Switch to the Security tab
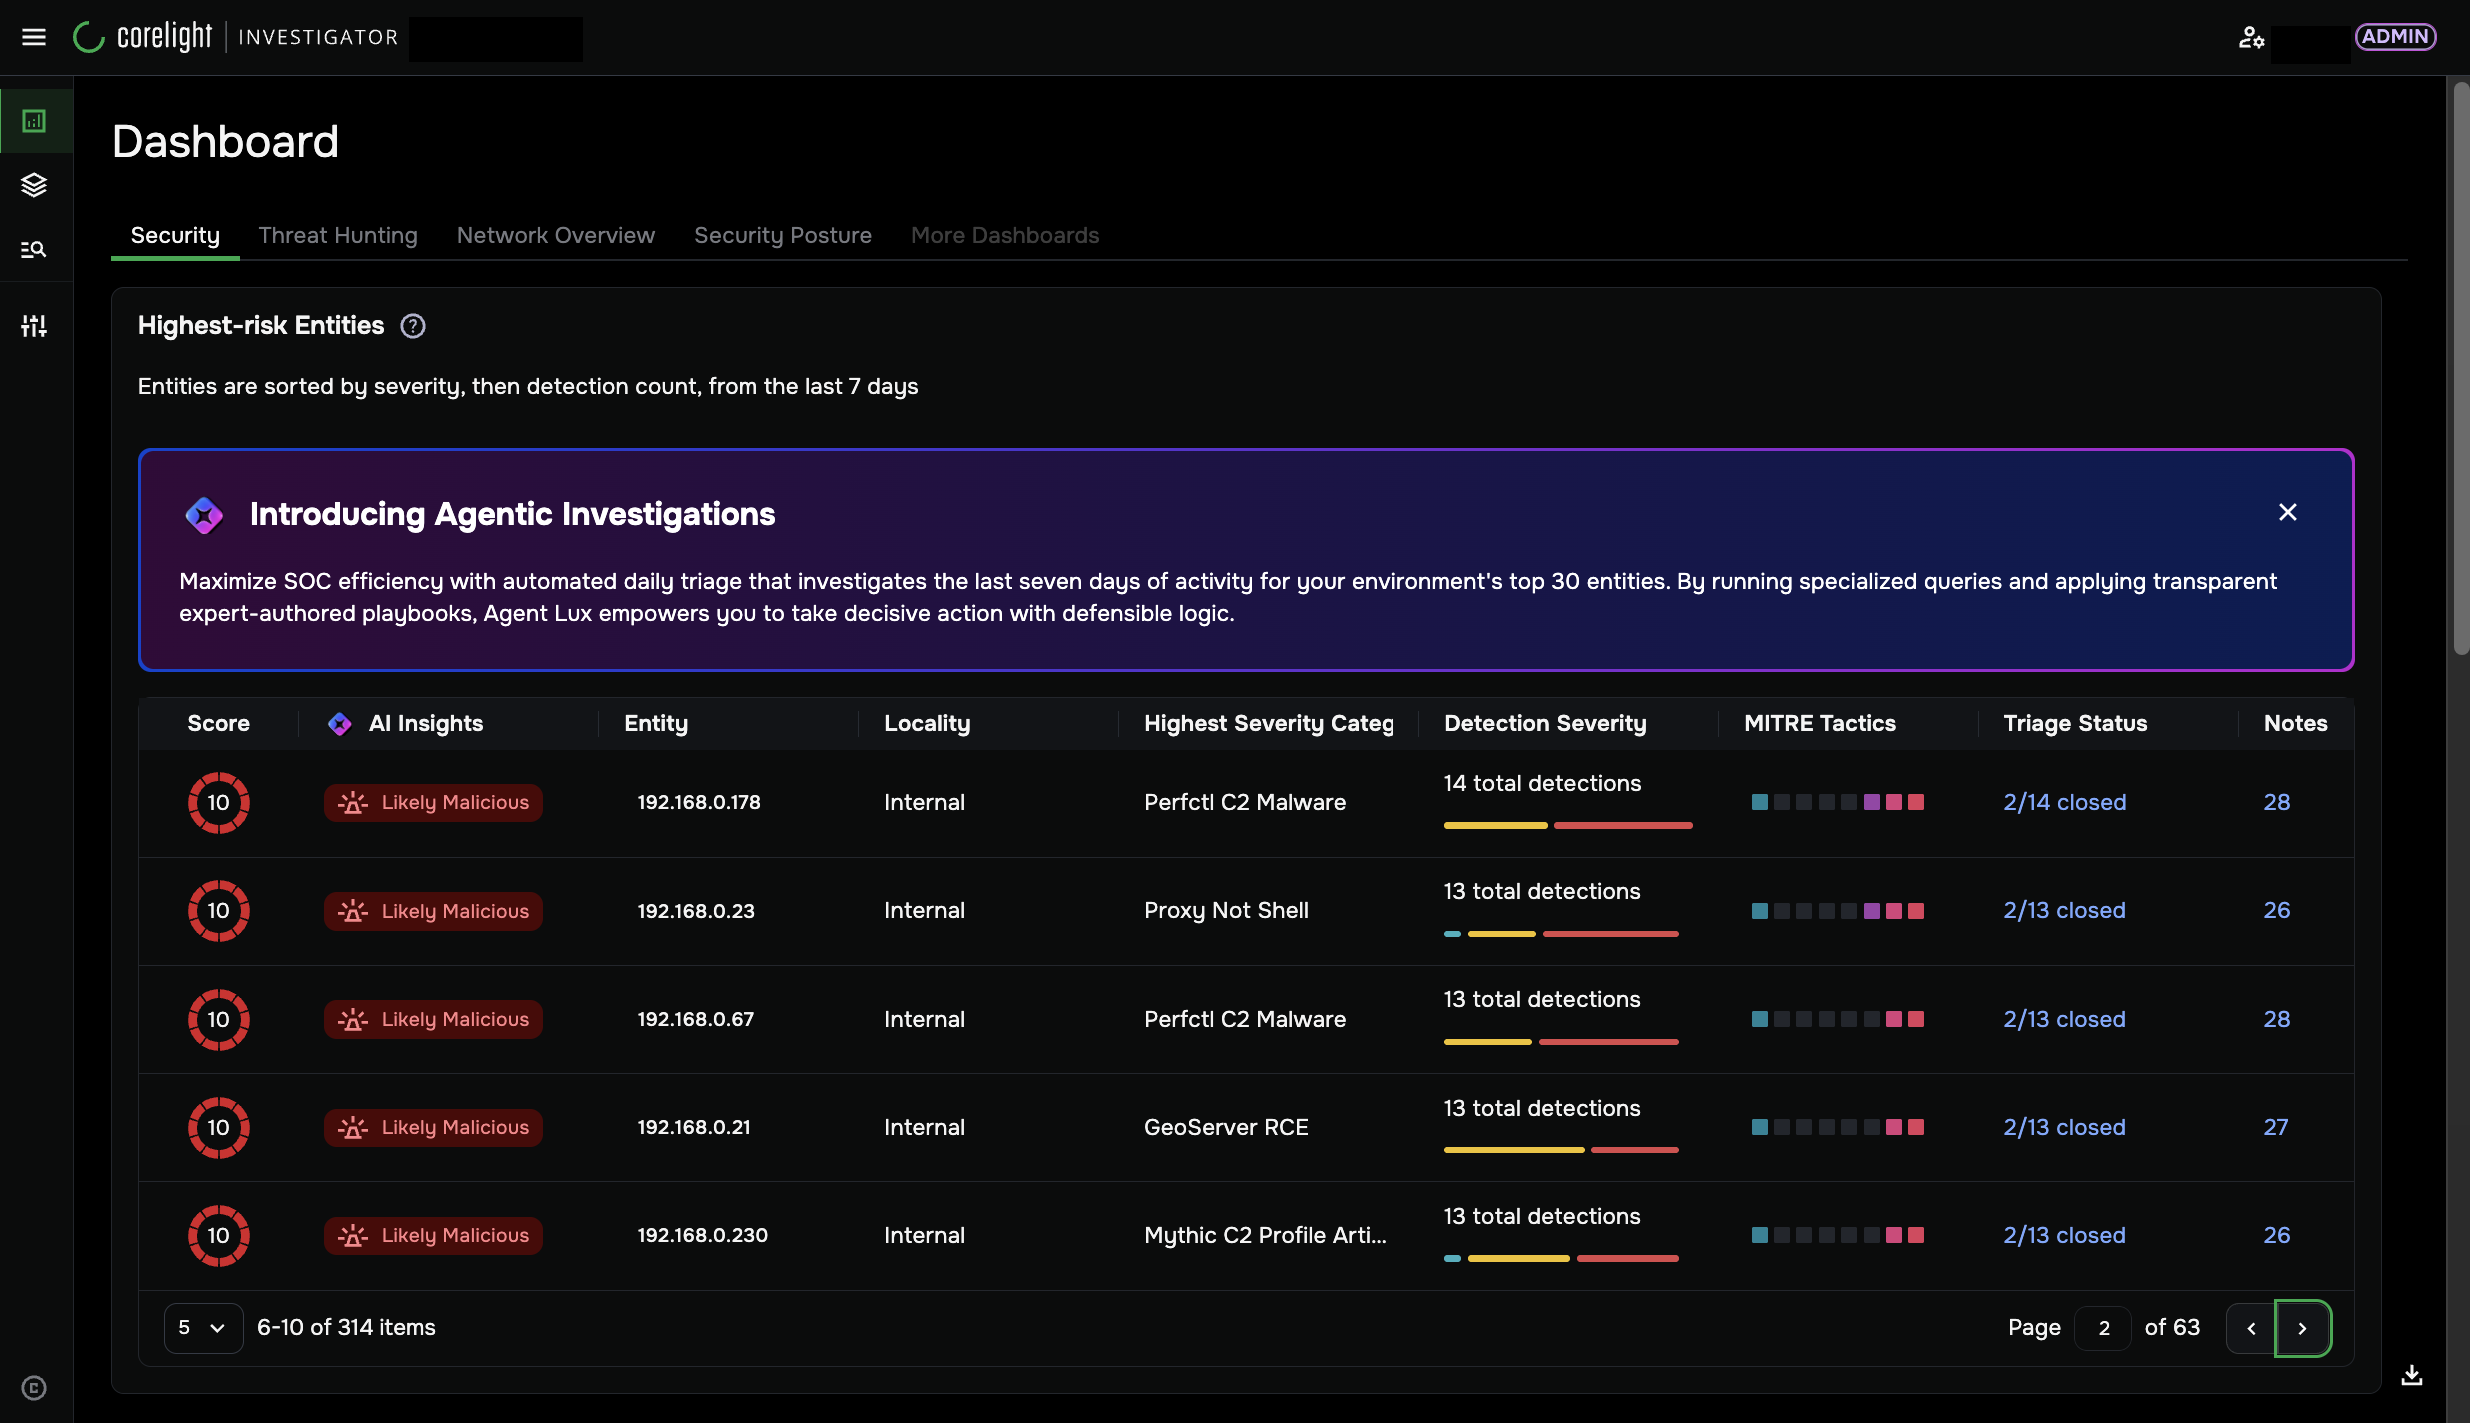Viewport: 2470px width, 1423px height. pos(175,235)
